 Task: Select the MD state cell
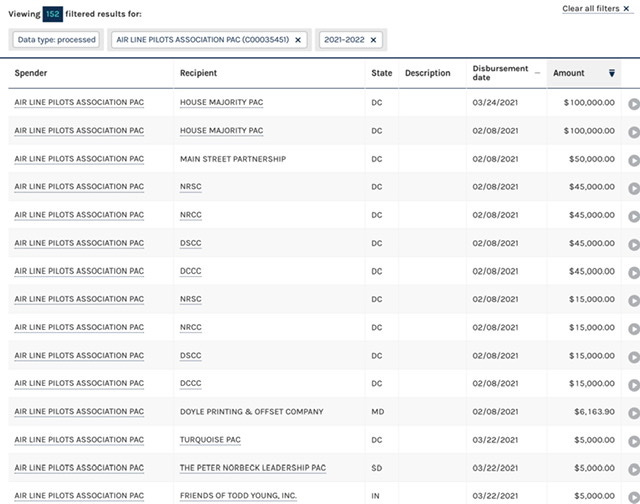pos(378,411)
